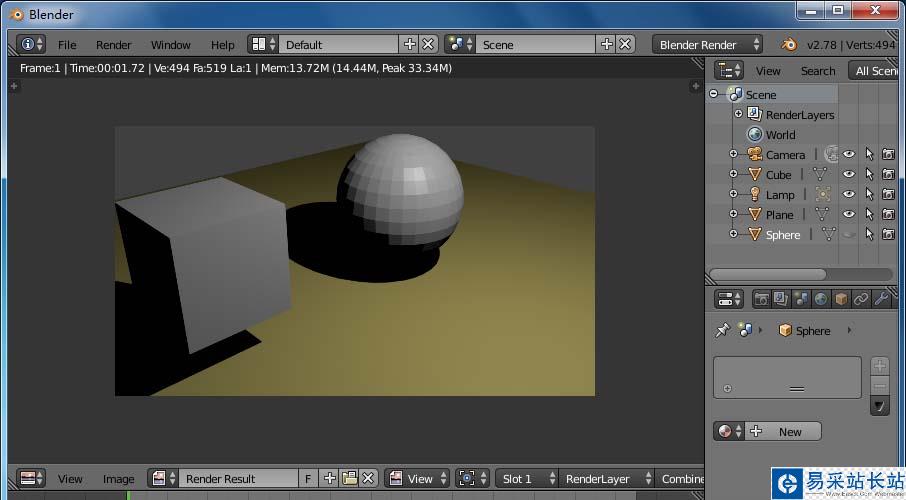The image size is (906, 500).
Task: Click the Search button in the outliner header
Action: pyautogui.click(x=817, y=71)
